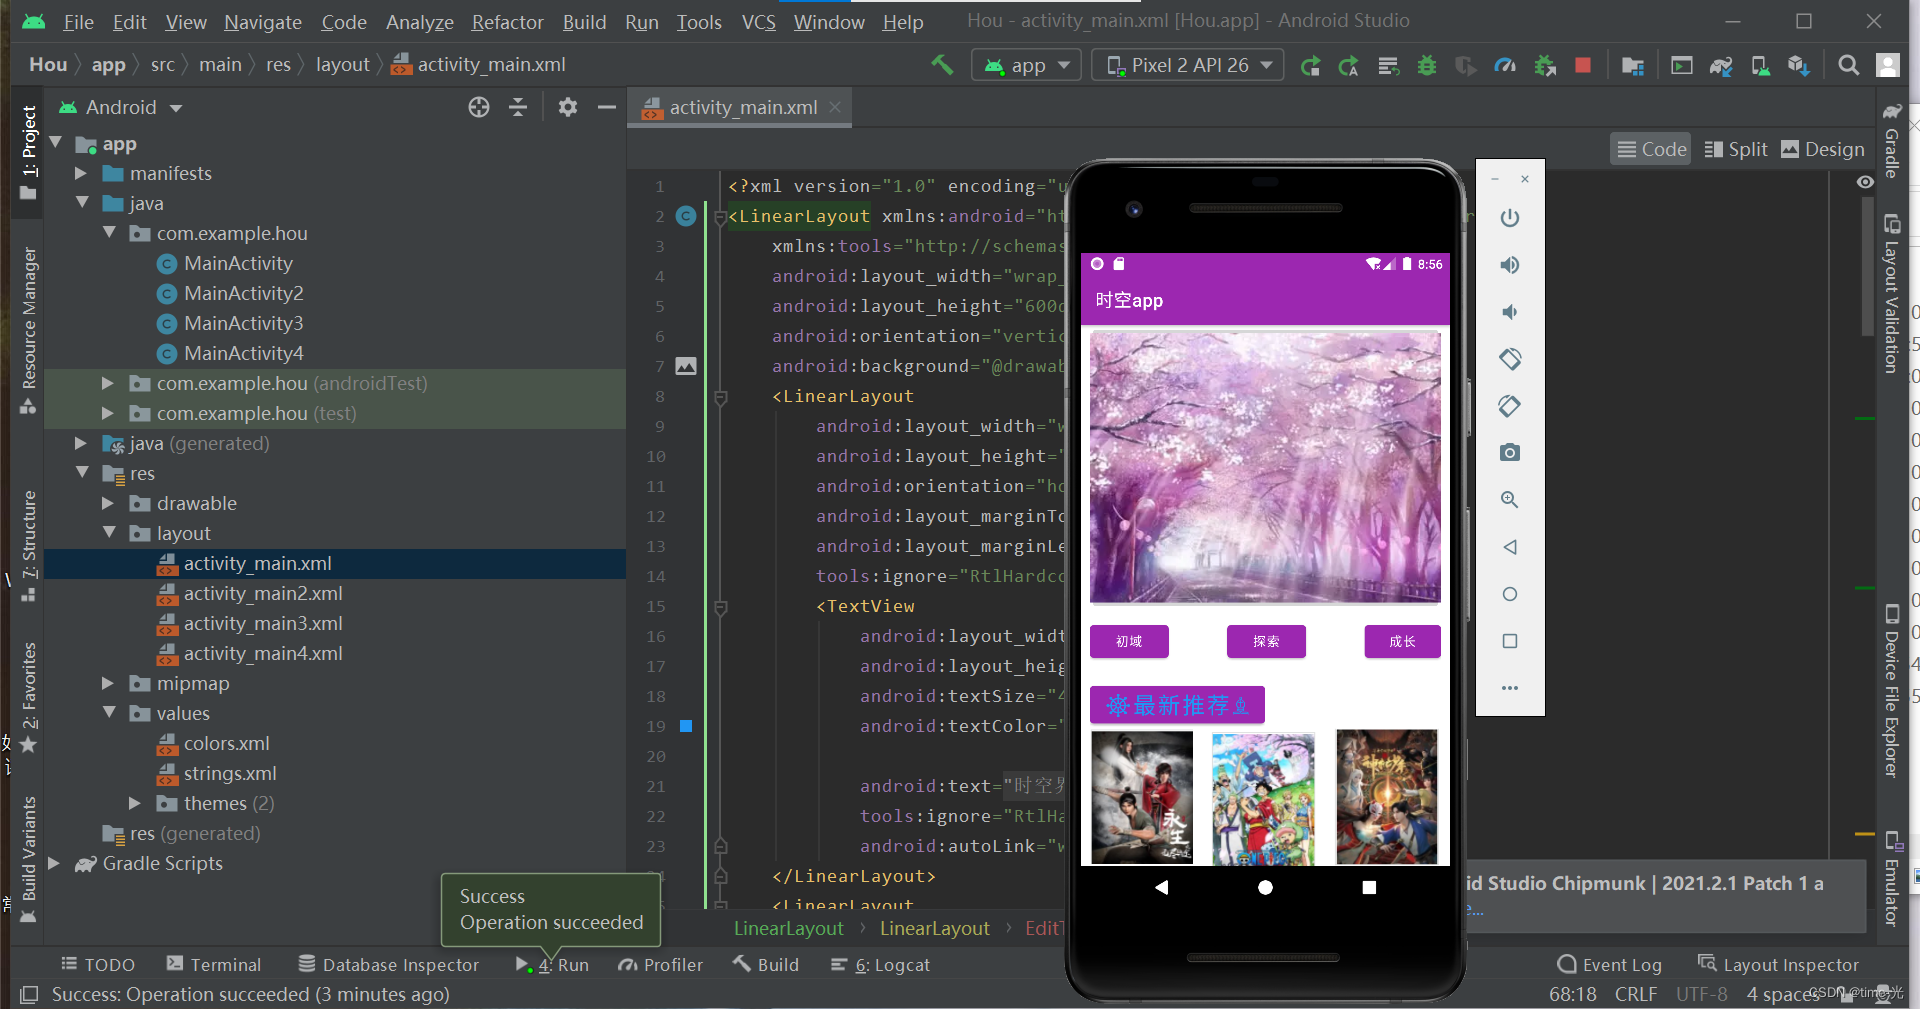Open the SDK Manager icon

tap(1799, 66)
